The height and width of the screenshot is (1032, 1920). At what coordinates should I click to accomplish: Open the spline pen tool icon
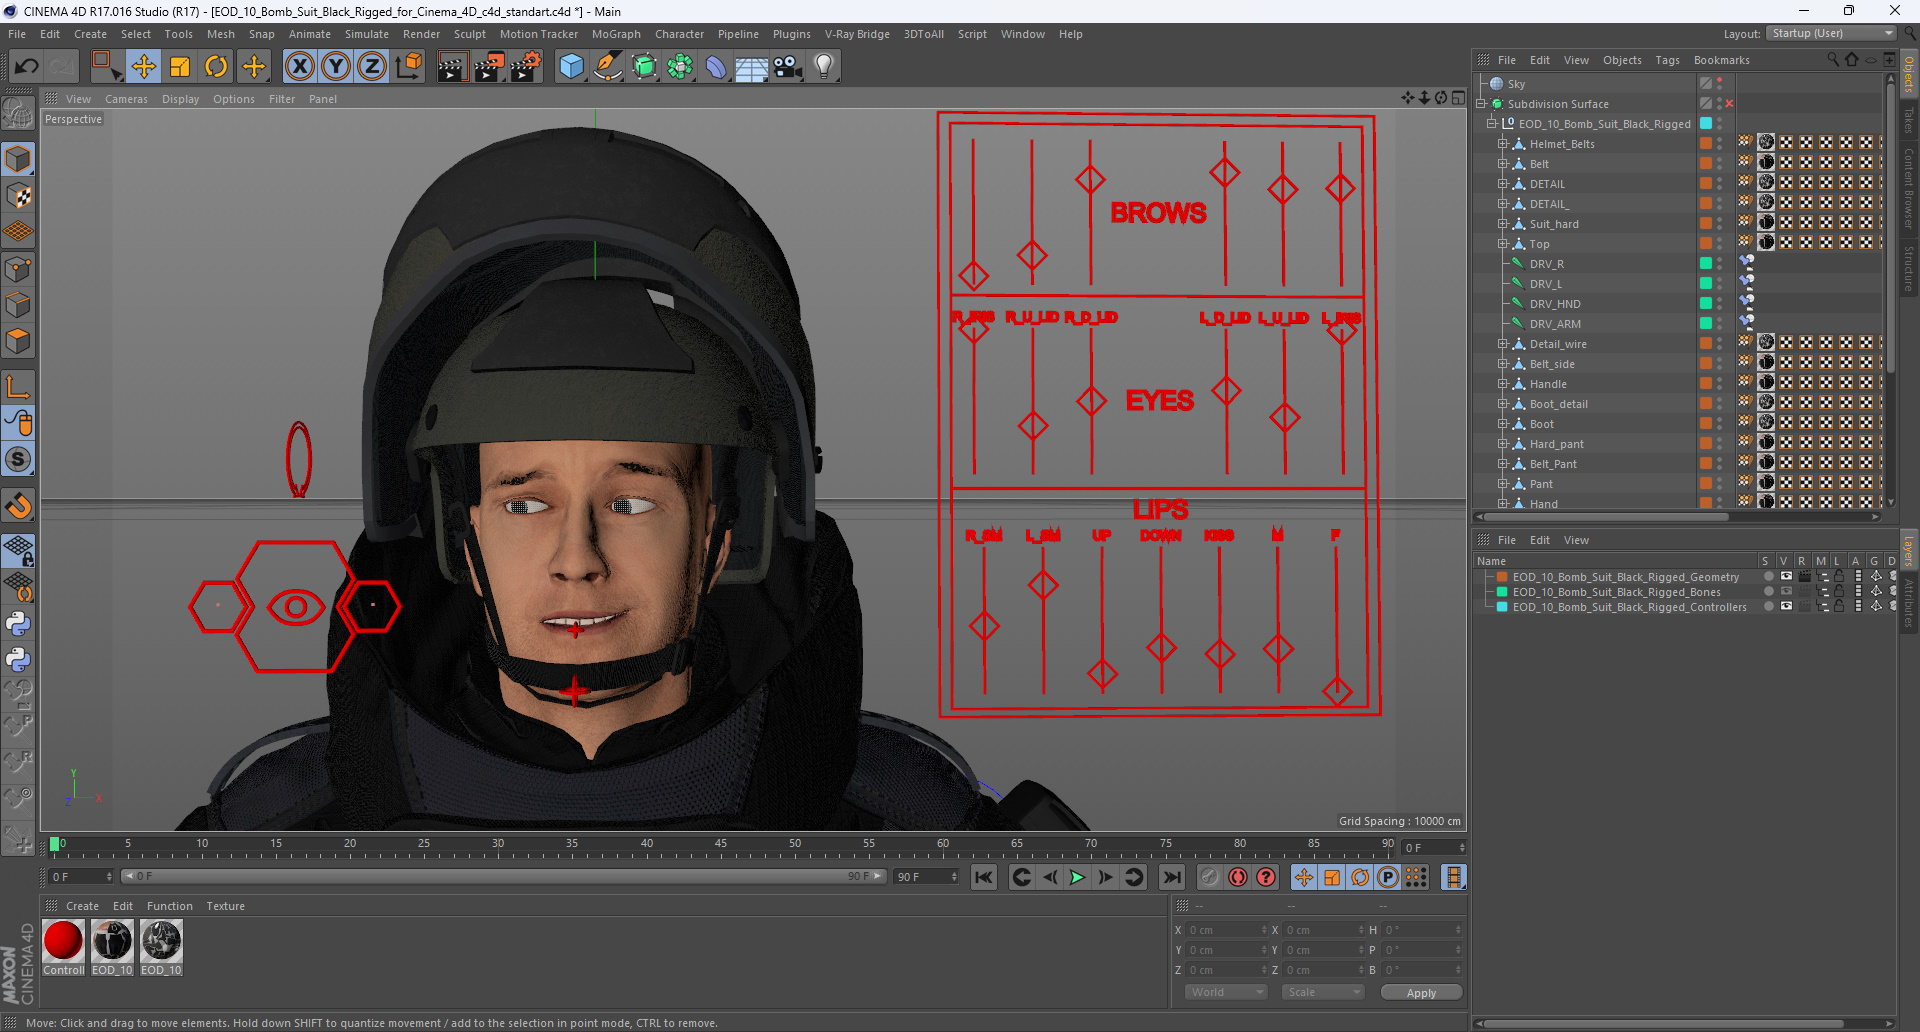pos(607,67)
